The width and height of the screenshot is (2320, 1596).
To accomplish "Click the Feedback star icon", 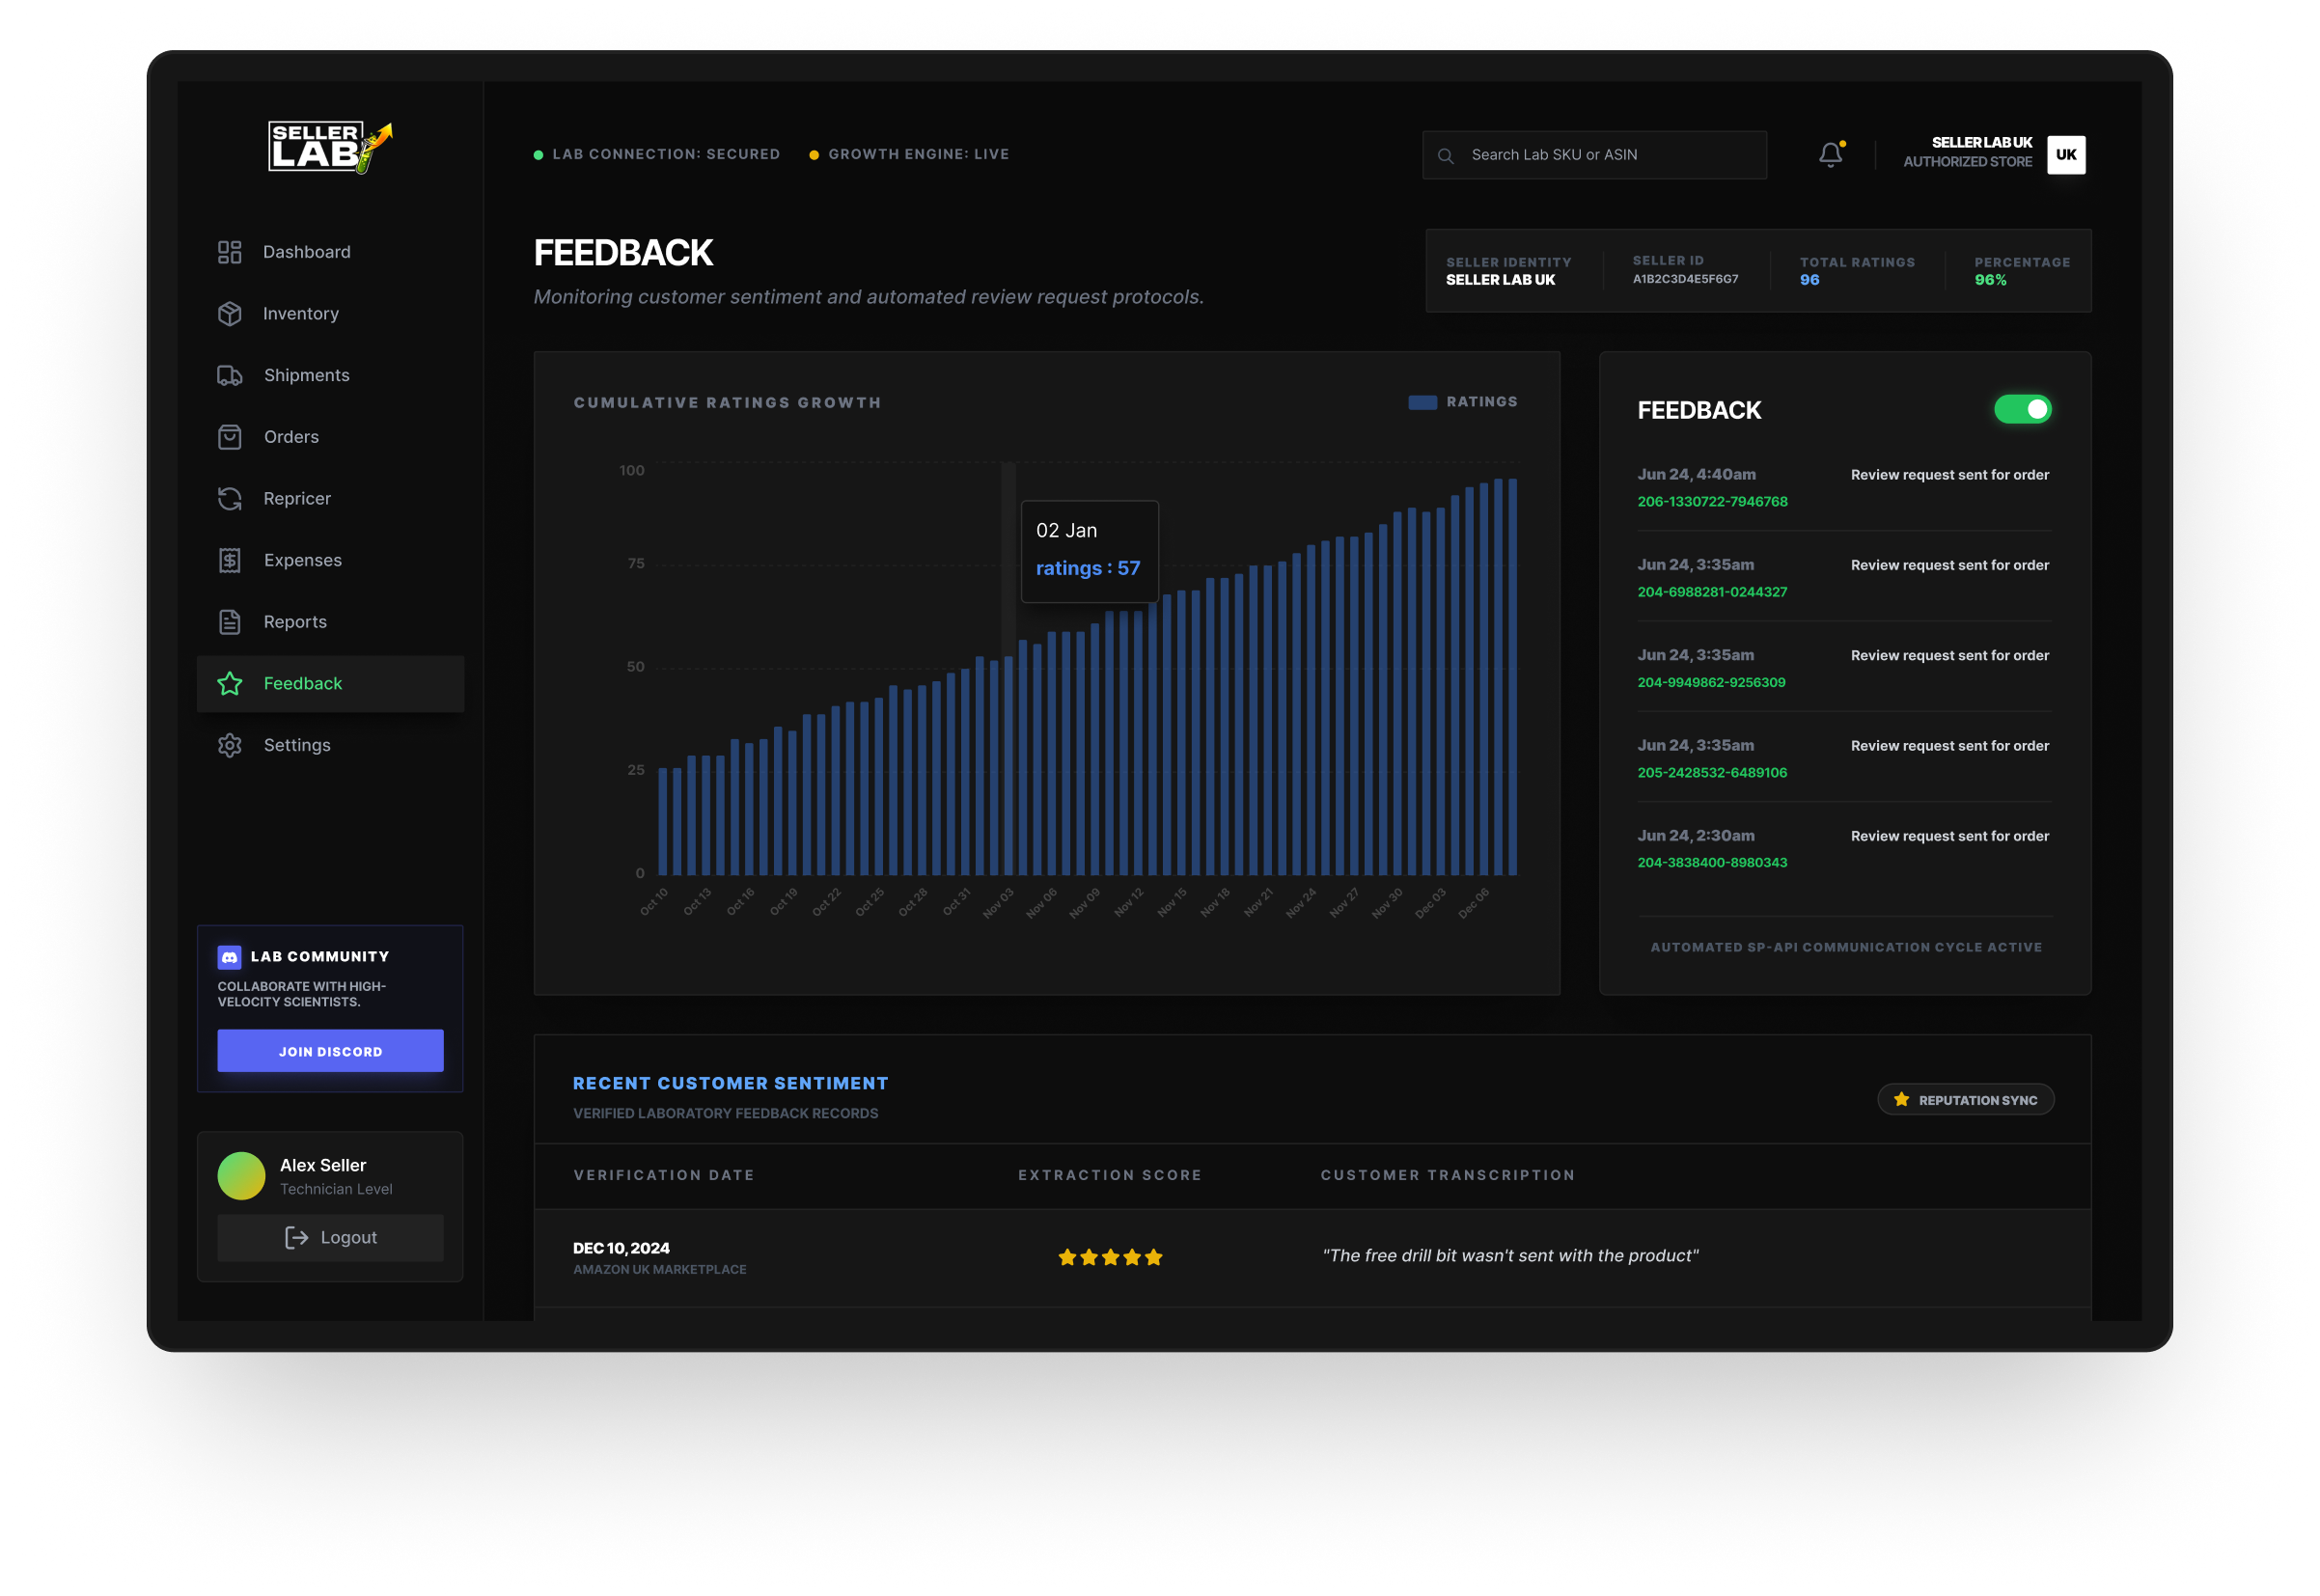I will 230,684.
